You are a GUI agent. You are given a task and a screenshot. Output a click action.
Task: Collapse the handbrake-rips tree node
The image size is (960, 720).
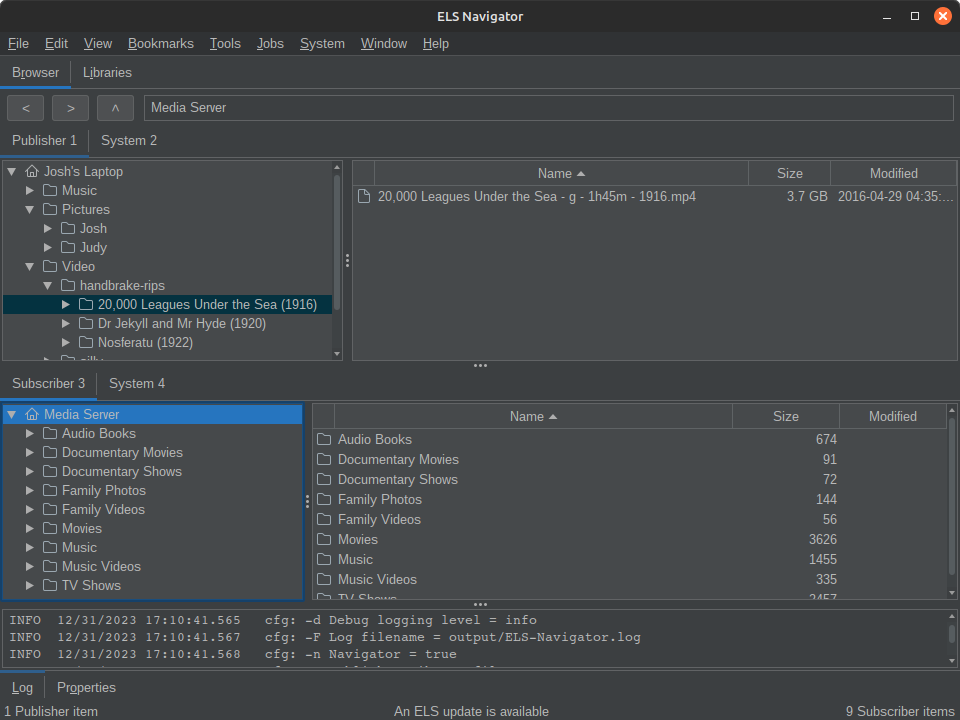48,286
